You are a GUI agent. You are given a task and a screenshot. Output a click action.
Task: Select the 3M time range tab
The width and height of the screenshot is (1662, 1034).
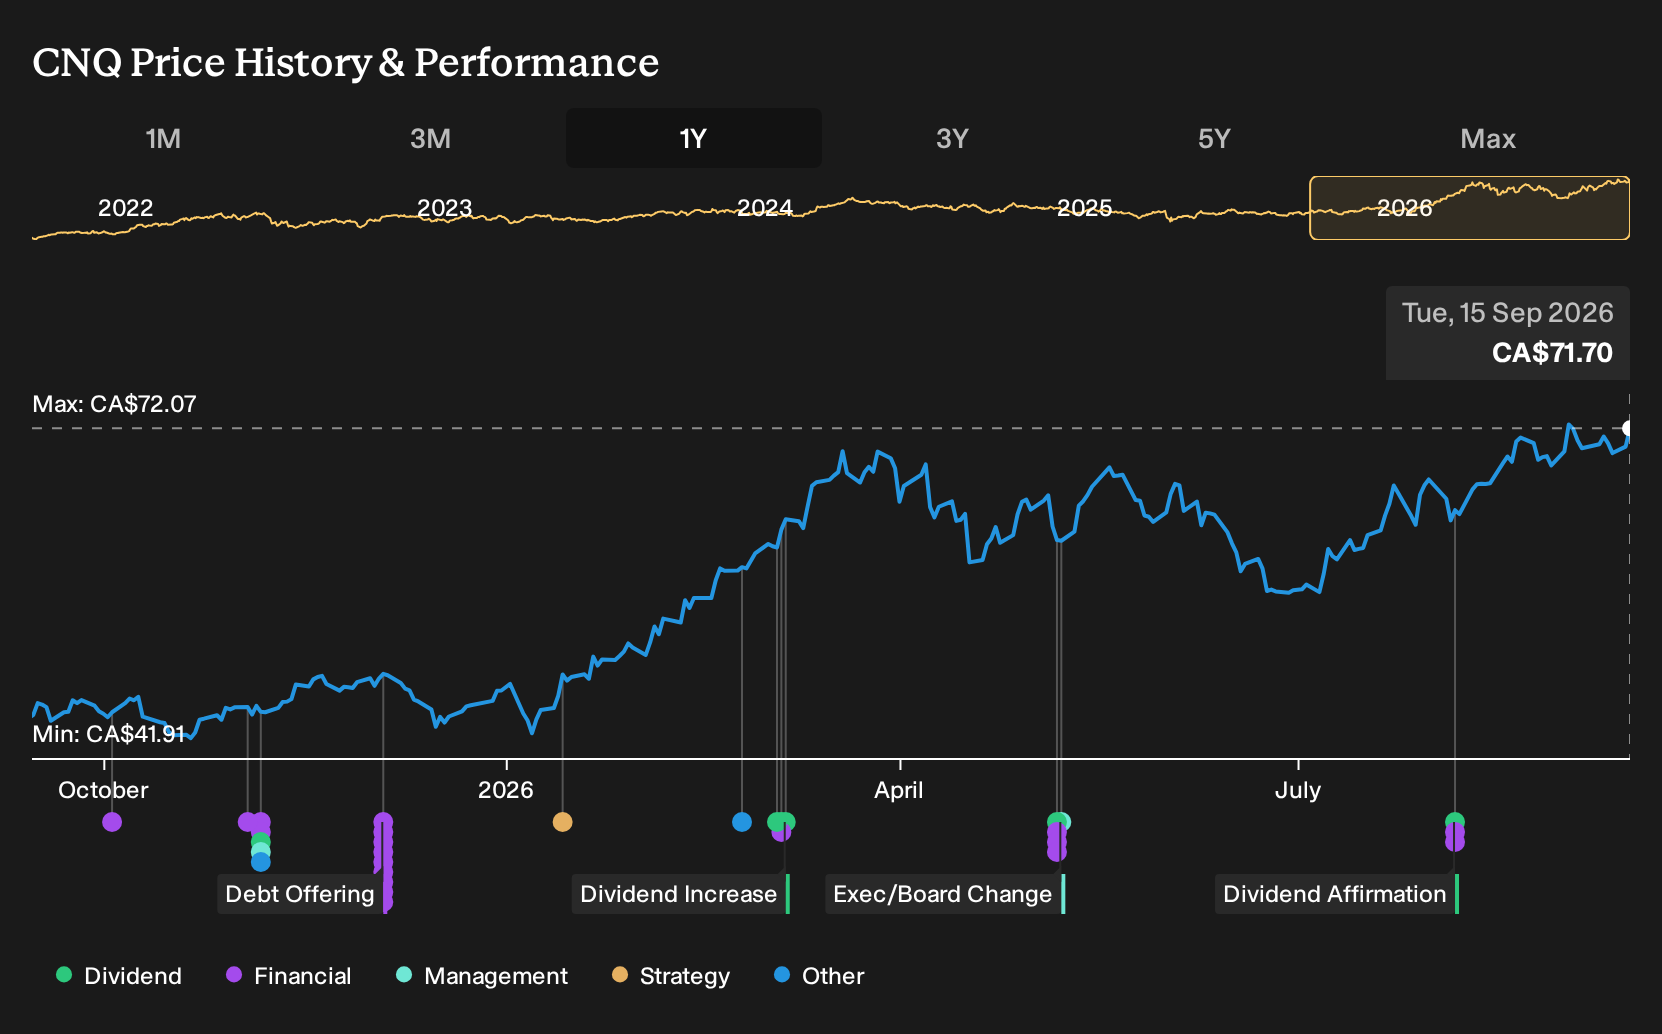coord(430,138)
